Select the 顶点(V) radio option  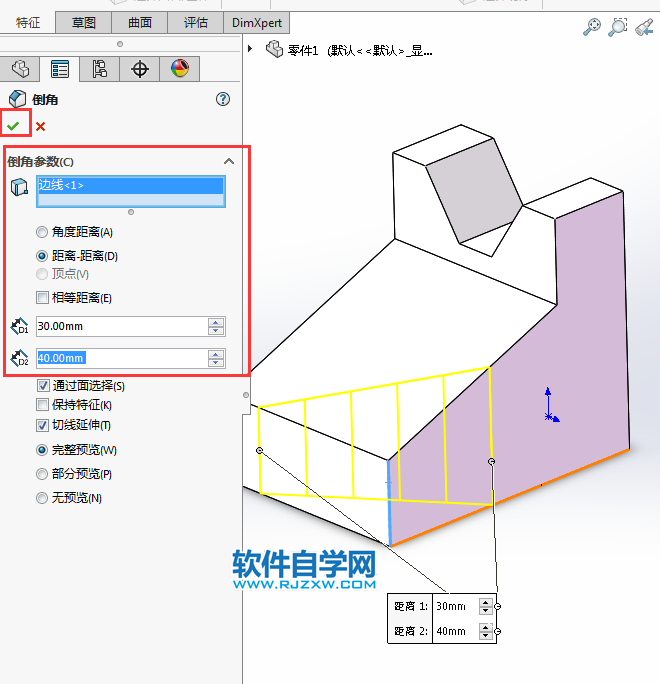point(42,274)
